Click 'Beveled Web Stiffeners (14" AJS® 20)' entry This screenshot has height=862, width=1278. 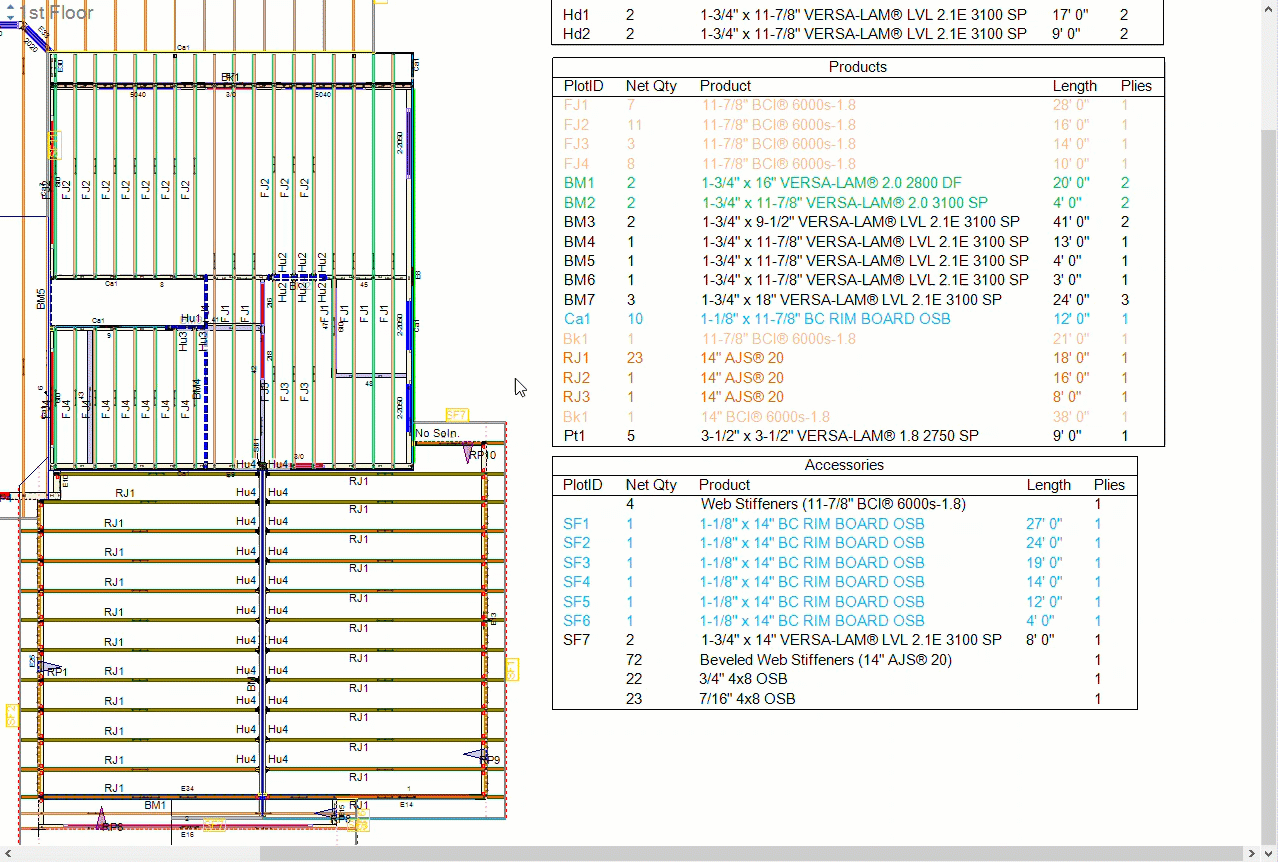826,660
